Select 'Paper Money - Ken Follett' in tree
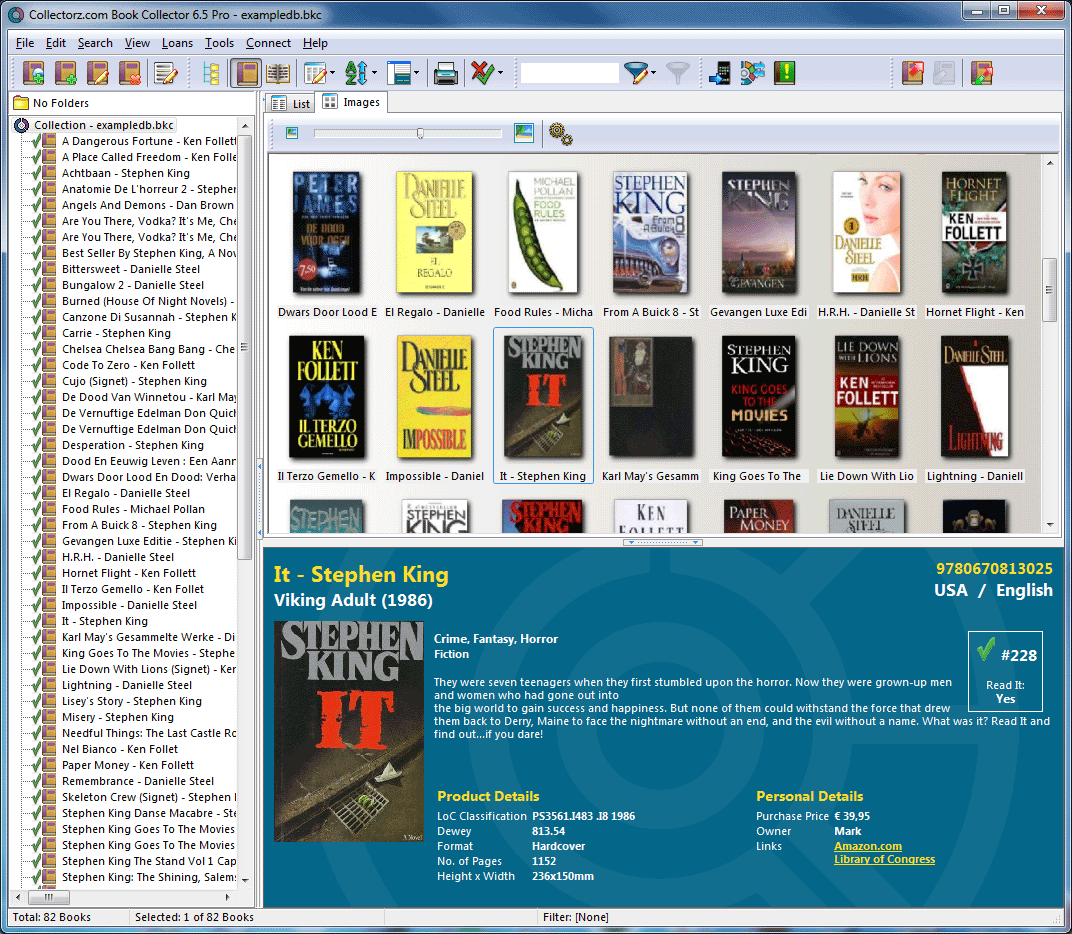Viewport: 1072px width, 934px height. click(x=128, y=765)
